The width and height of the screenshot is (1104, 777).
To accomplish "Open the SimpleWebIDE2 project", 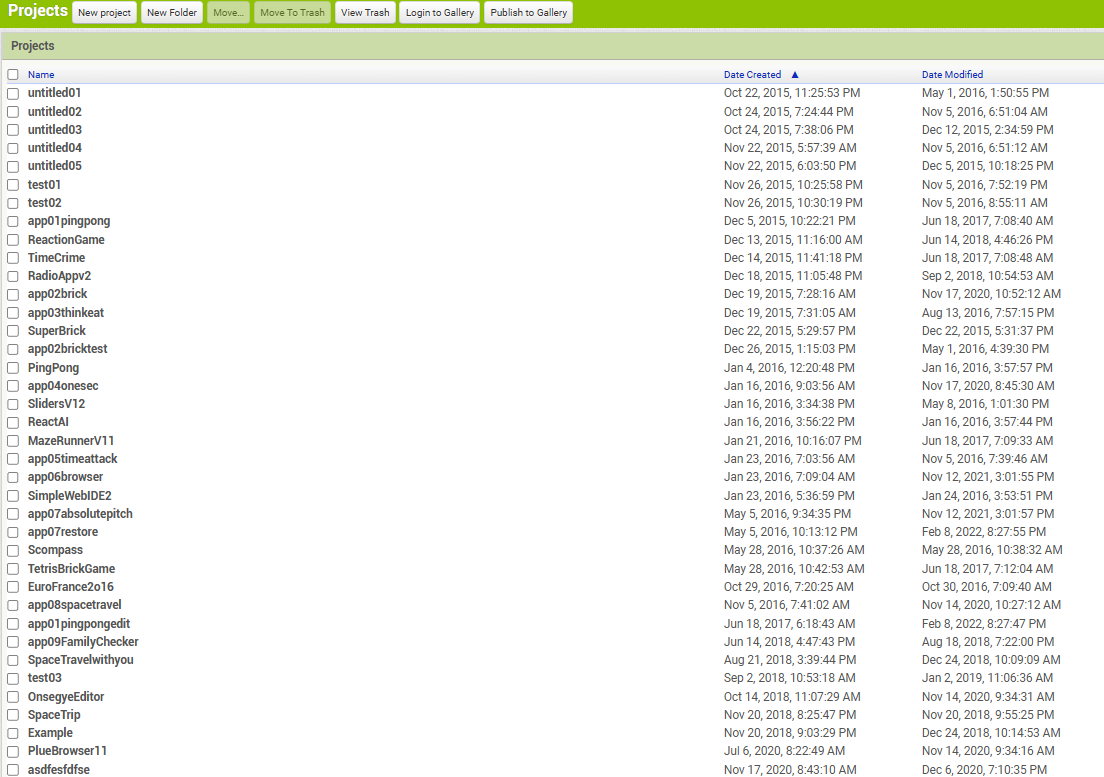I will click(69, 495).
